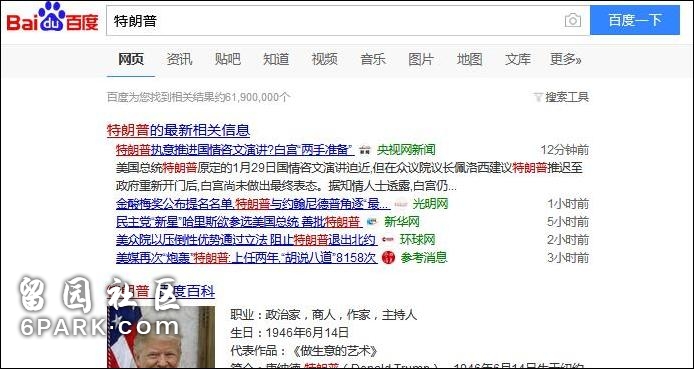The image size is (694, 369).
Task: Click the 央视网新闻 source icon
Action: [x=365, y=150]
